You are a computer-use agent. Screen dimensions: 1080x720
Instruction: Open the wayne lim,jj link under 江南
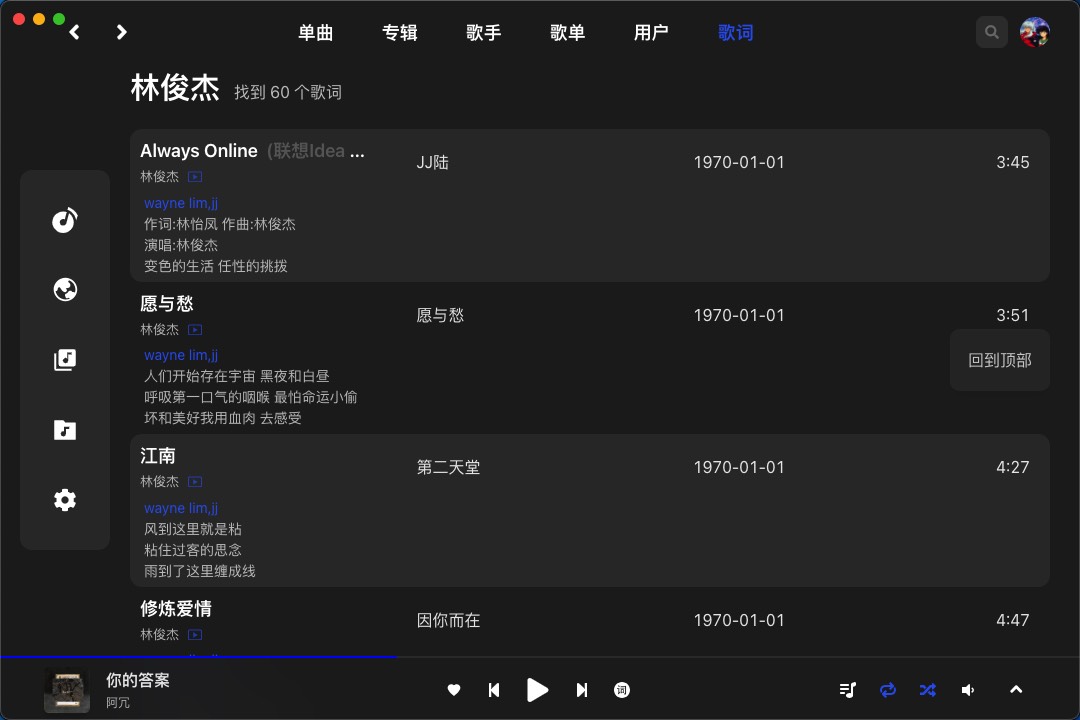point(180,507)
